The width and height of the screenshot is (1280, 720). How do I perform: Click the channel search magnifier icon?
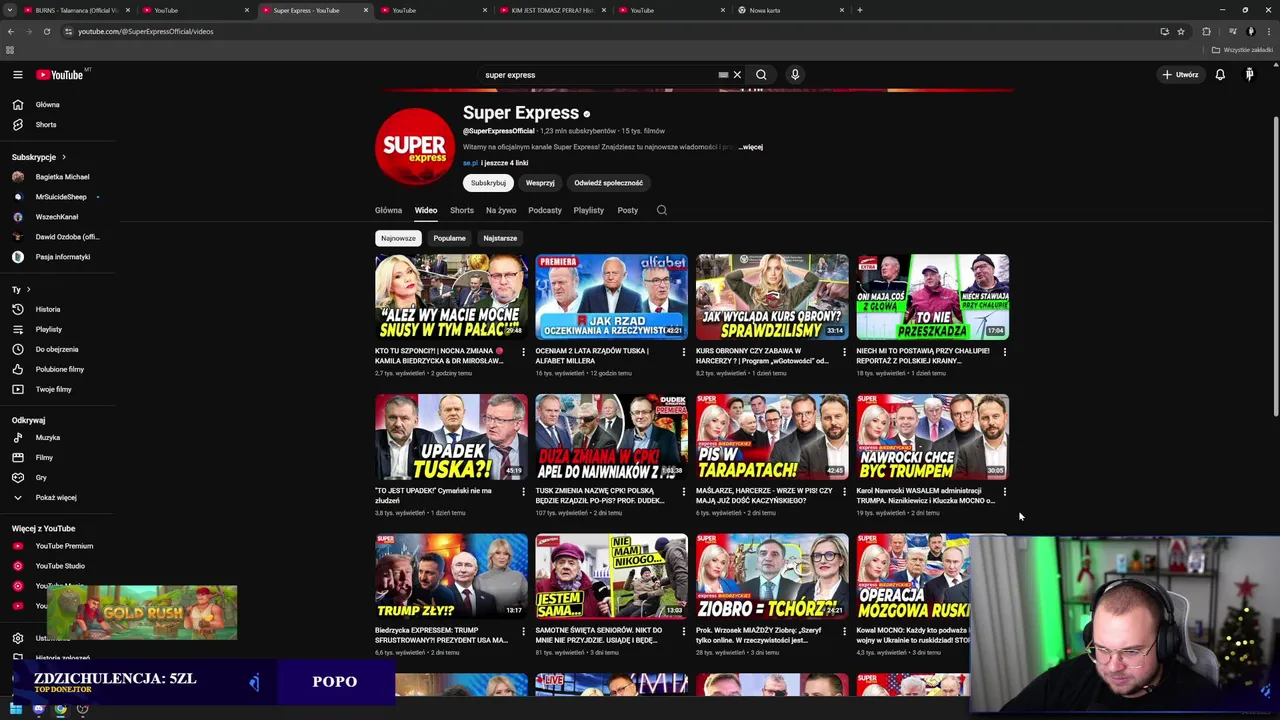(x=661, y=210)
